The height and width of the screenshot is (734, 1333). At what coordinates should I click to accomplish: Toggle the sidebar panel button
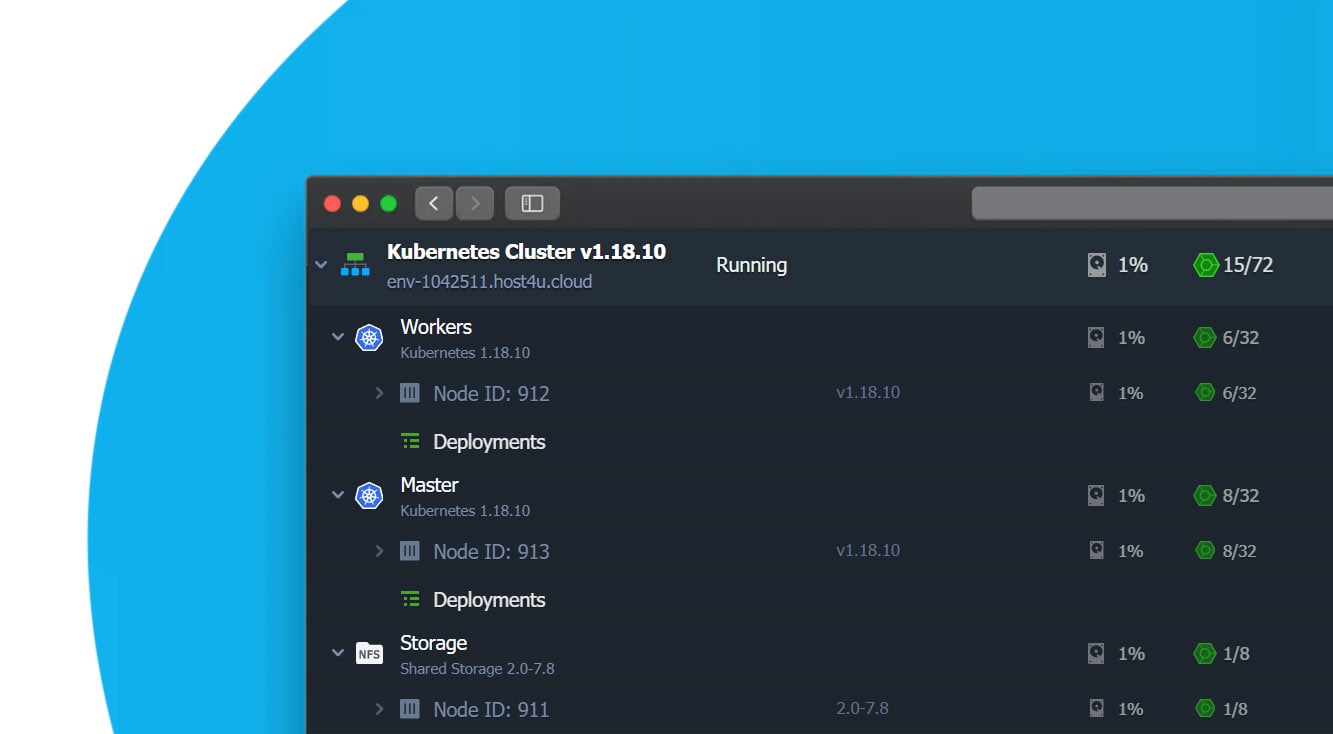532,203
